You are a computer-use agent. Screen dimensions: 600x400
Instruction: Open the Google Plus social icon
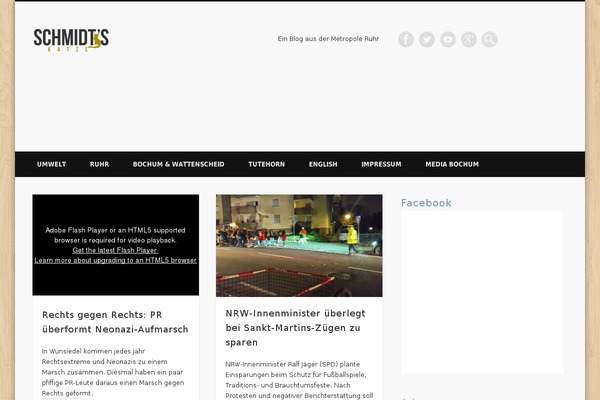point(468,39)
